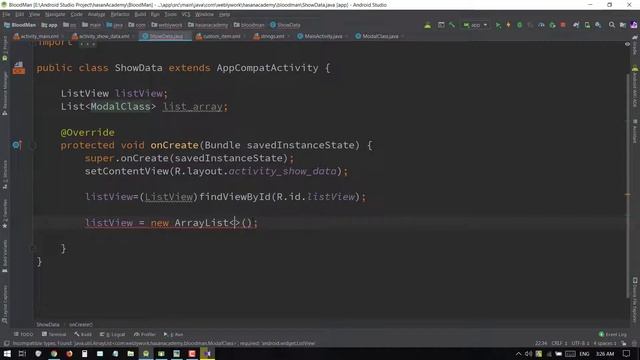Open the Event Log panel
The width and height of the screenshot is (640, 360).
pos(613,334)
